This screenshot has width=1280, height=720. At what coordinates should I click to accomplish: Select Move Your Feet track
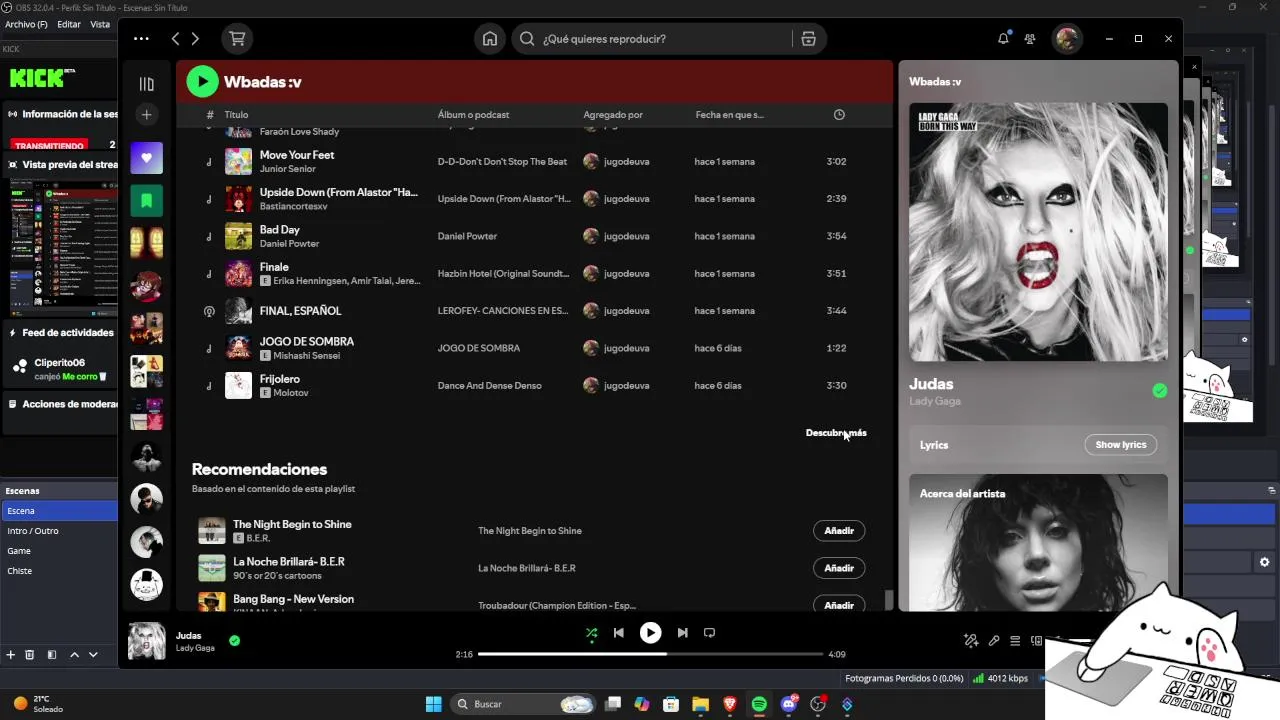pos(534,161)
